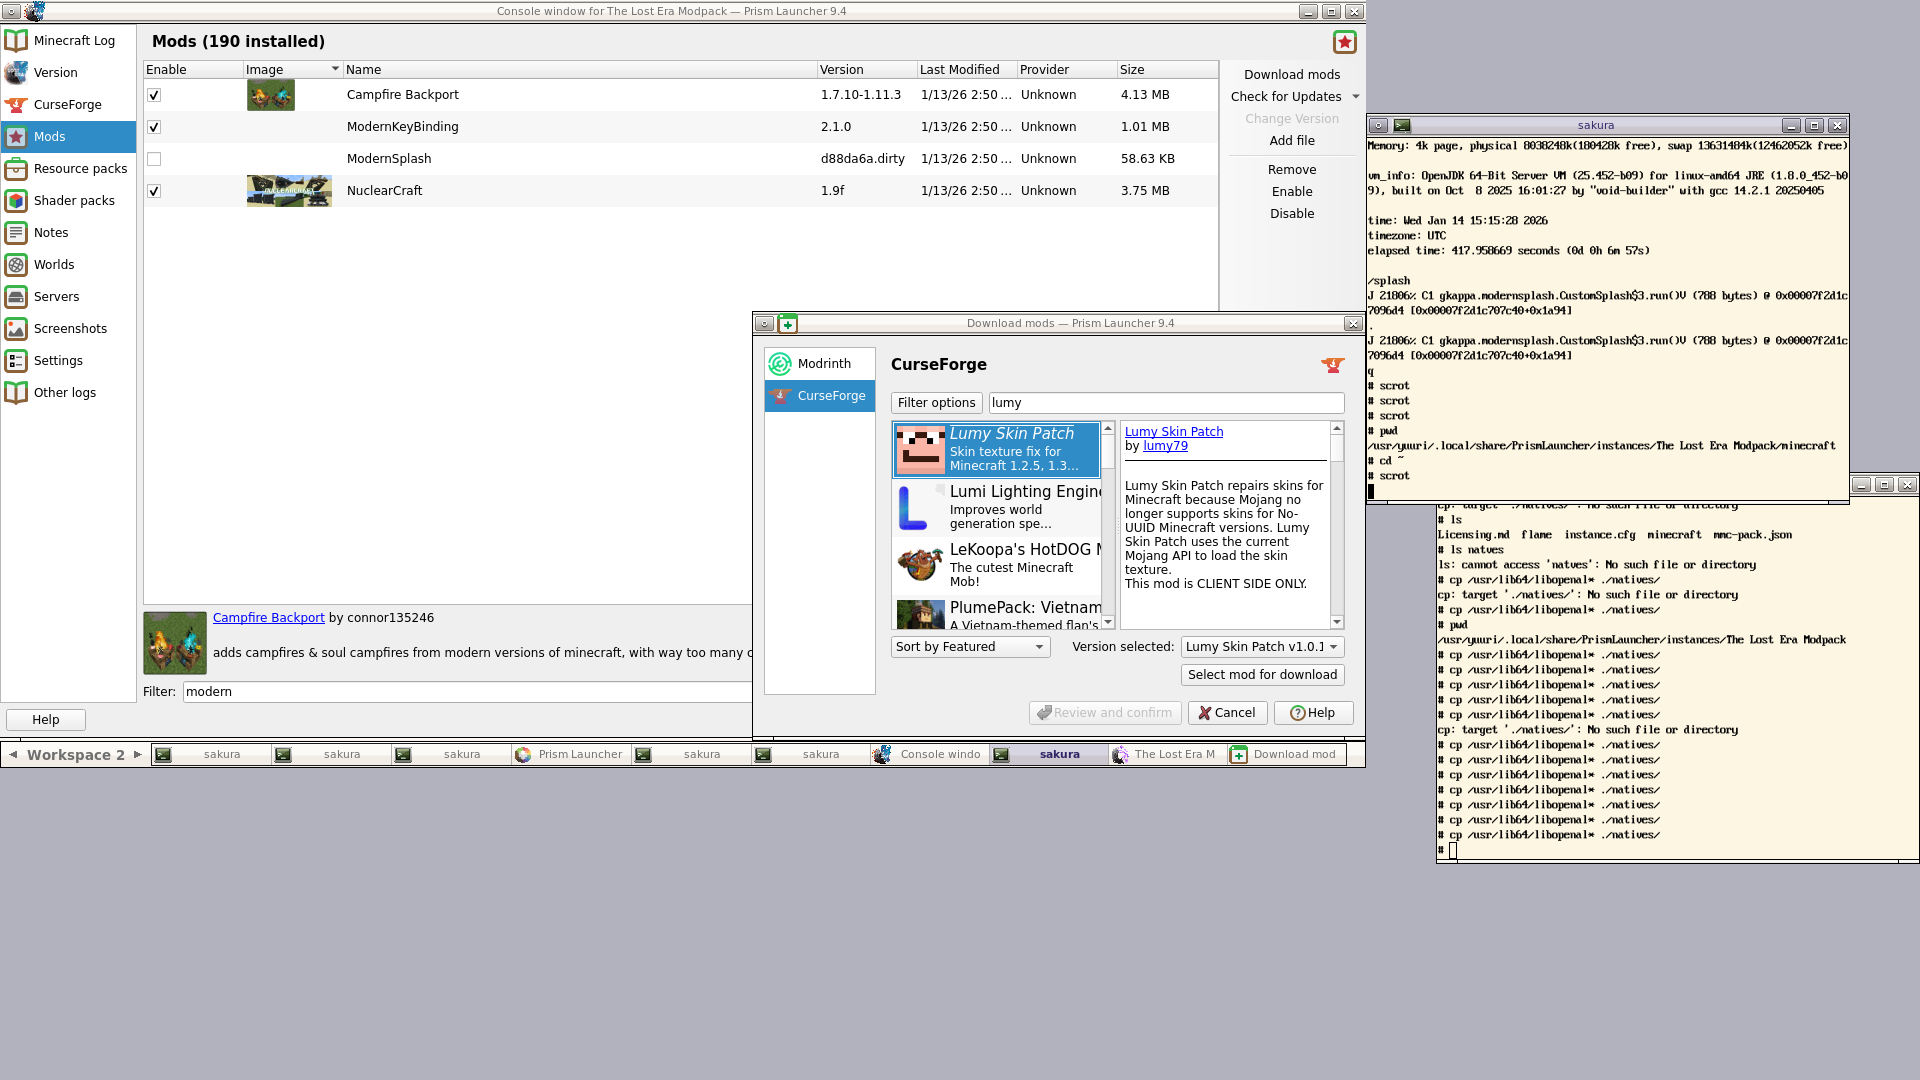Click the Shader packs sidebar icon
Image resolution: width=1920 pixels, height=1080 pixels.
pos(16,201)
